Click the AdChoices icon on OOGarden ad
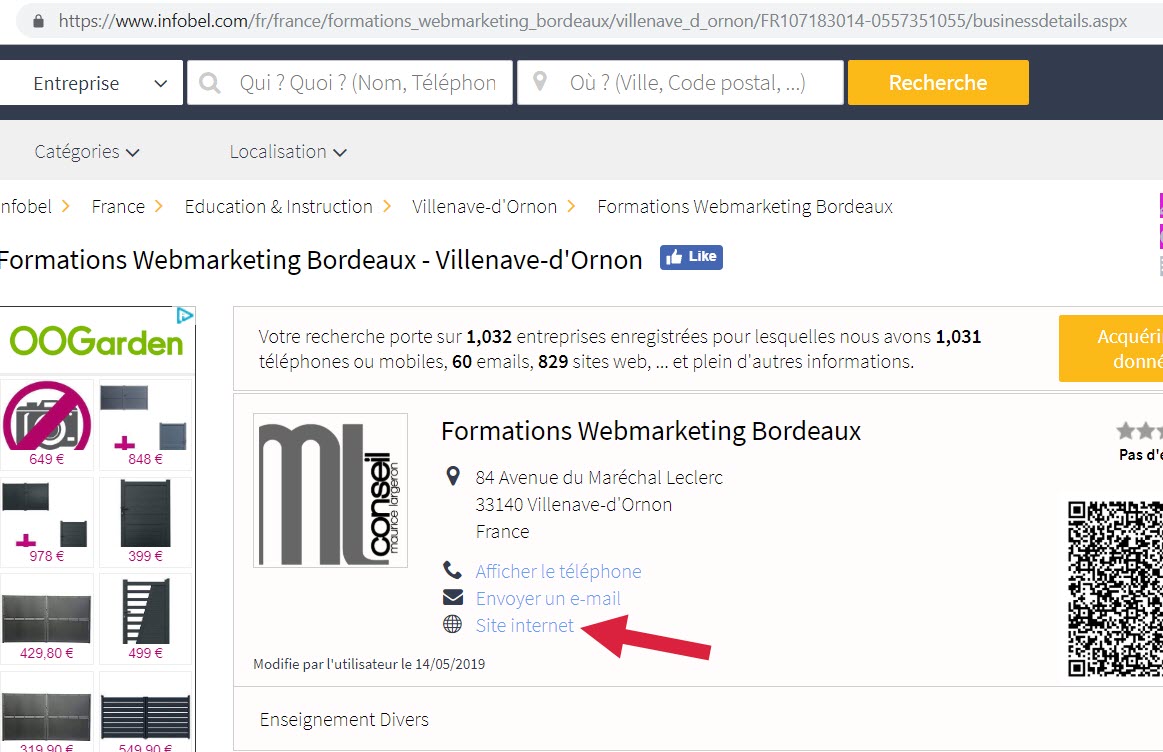The height and width of the screenshot is (752, 1163). 185,315
